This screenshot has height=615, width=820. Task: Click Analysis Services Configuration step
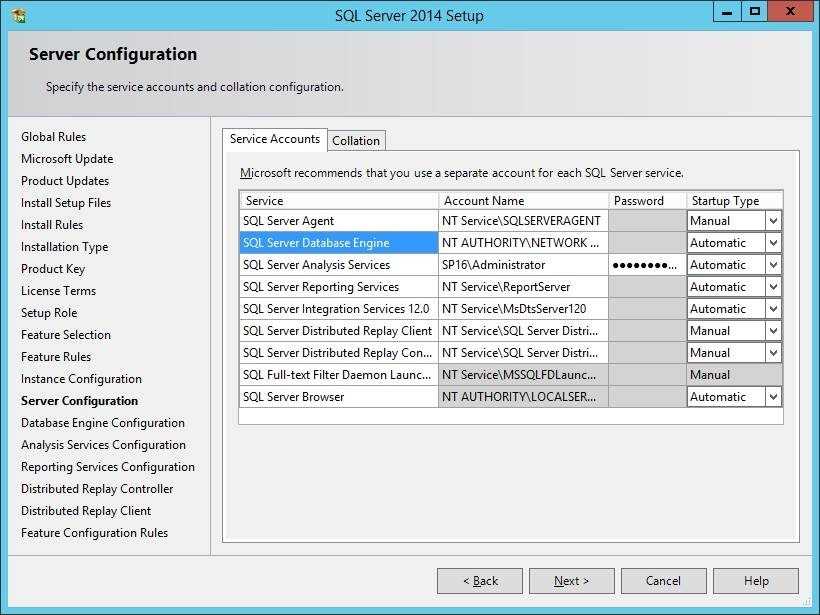103,445
